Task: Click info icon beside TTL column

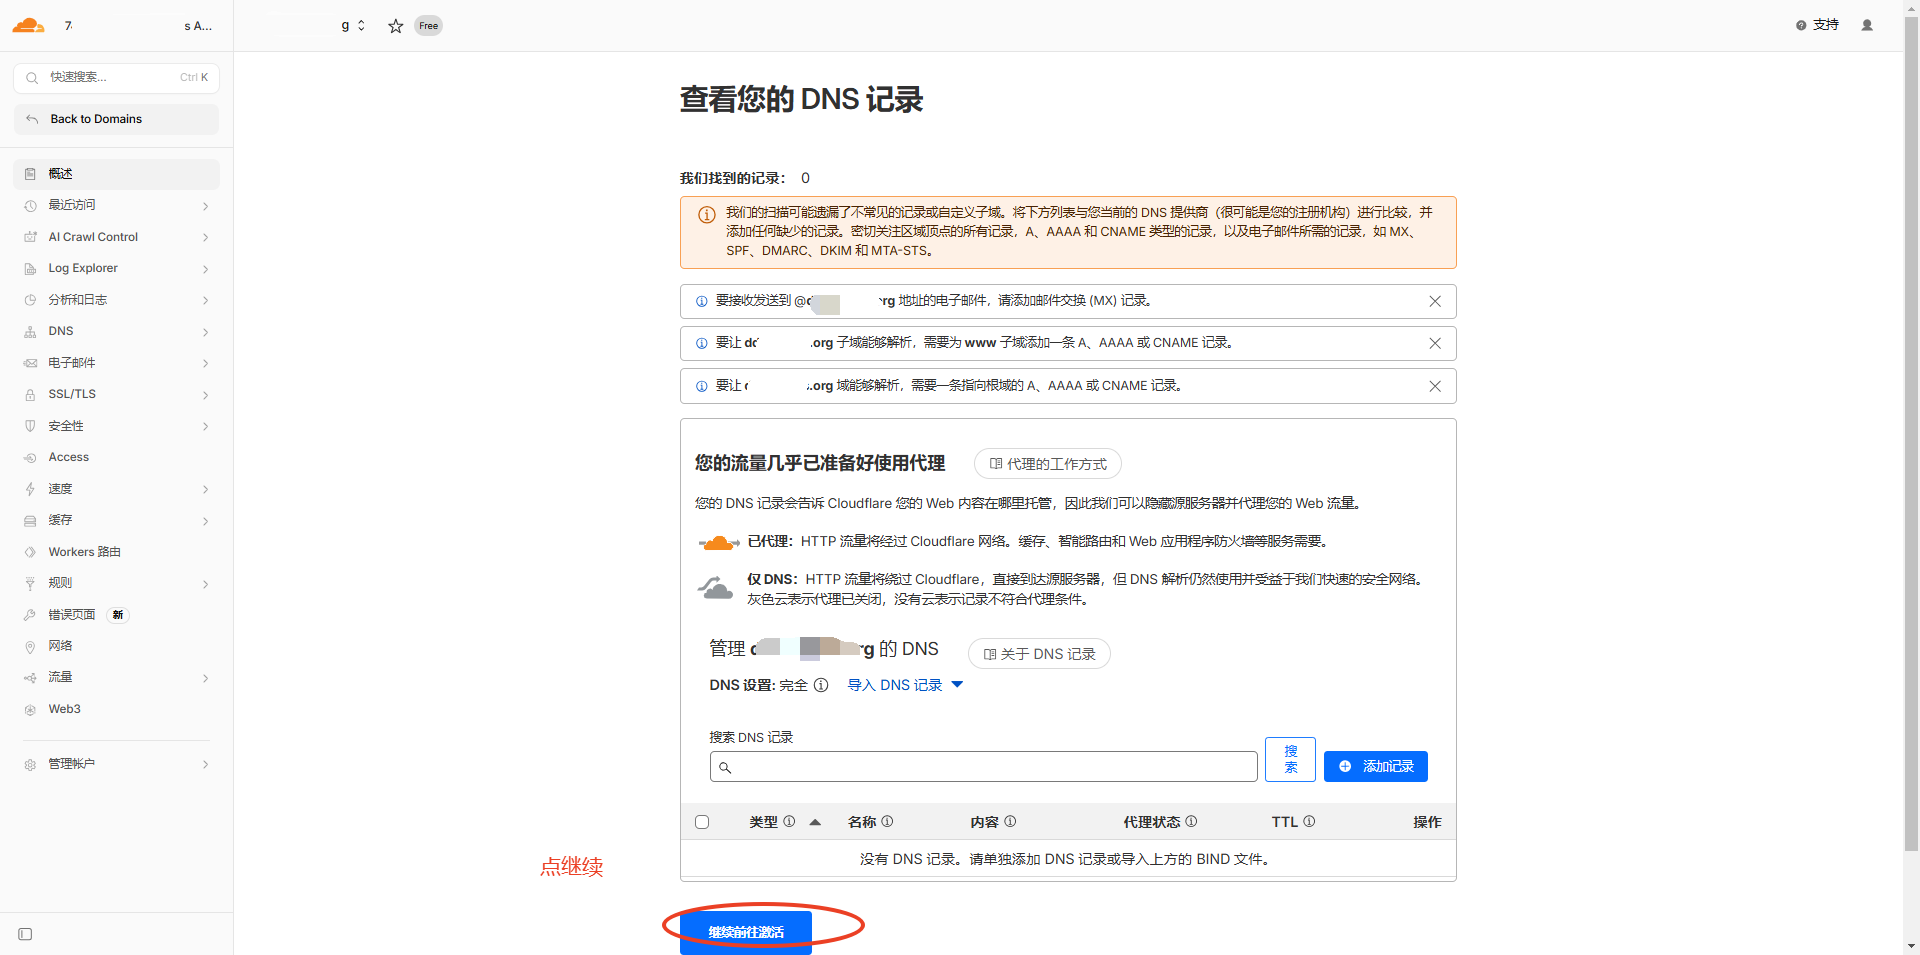Action: point(1309,821)
